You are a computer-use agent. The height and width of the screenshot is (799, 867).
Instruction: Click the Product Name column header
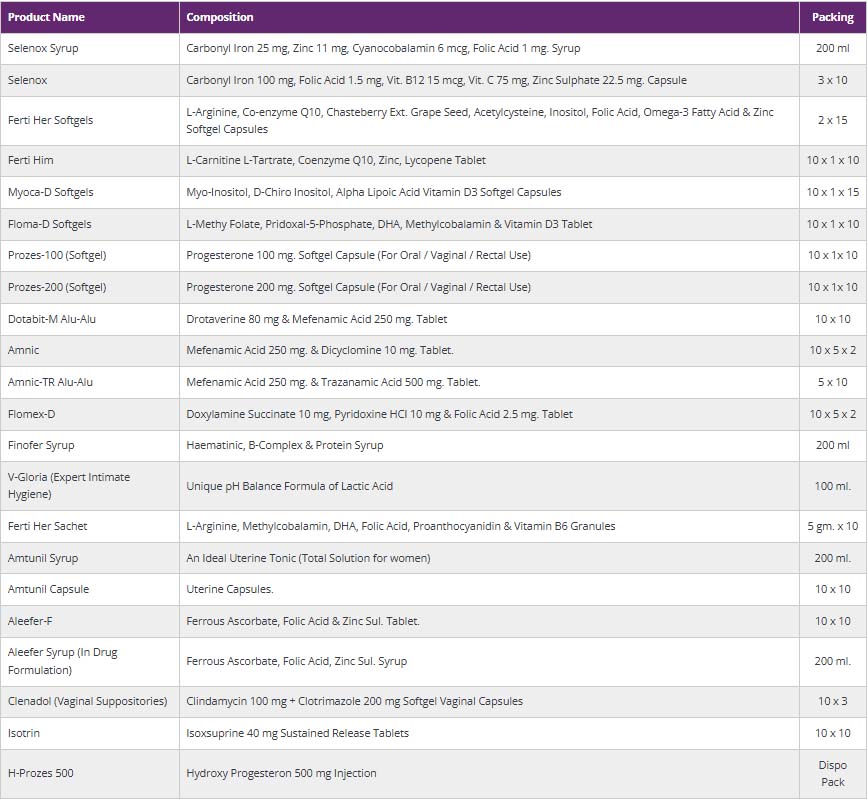coord(46,17)
